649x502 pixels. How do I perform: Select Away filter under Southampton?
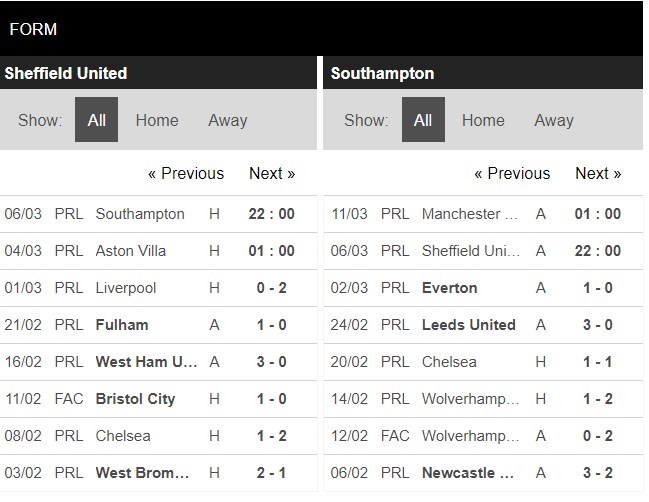[553, 120]
